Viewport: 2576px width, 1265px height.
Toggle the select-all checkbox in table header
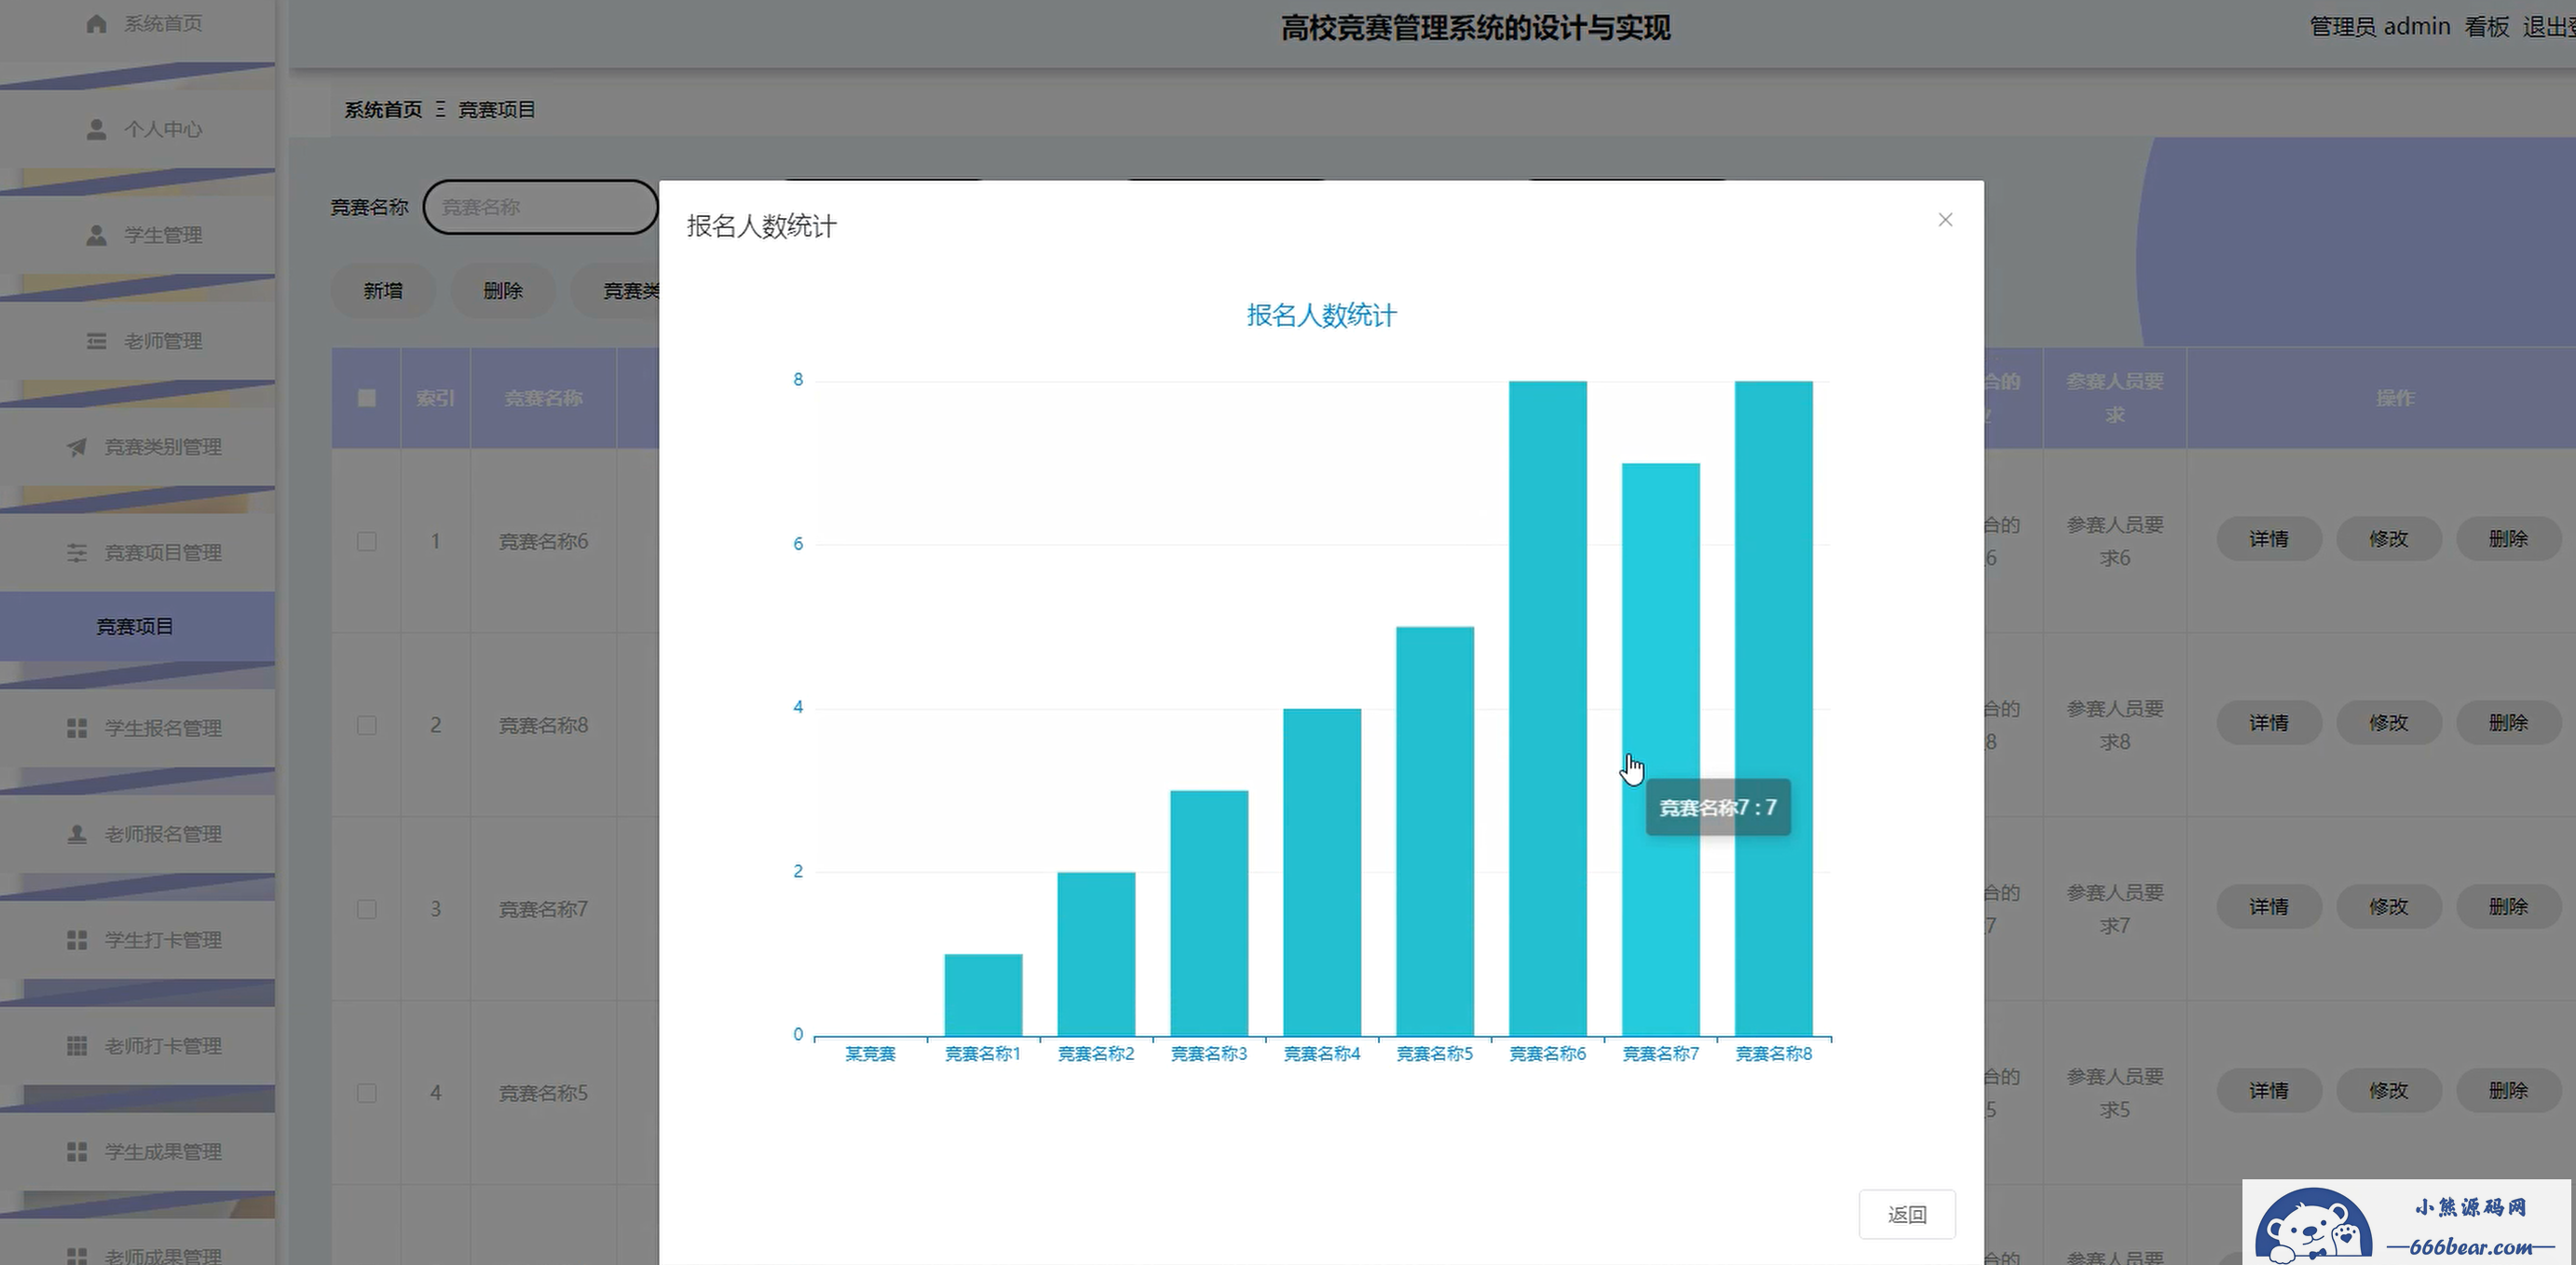coord(367,398)
